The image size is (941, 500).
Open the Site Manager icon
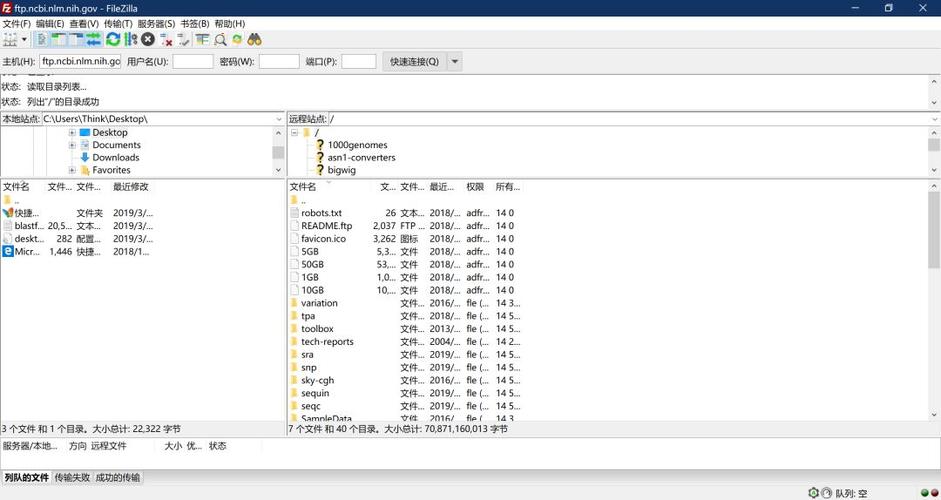pos(10,40)
